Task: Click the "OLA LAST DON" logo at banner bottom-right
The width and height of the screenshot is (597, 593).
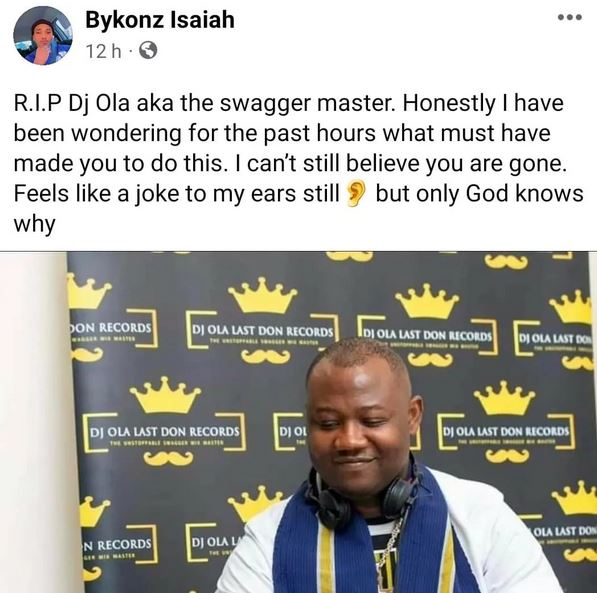Action: coord(563,531)
